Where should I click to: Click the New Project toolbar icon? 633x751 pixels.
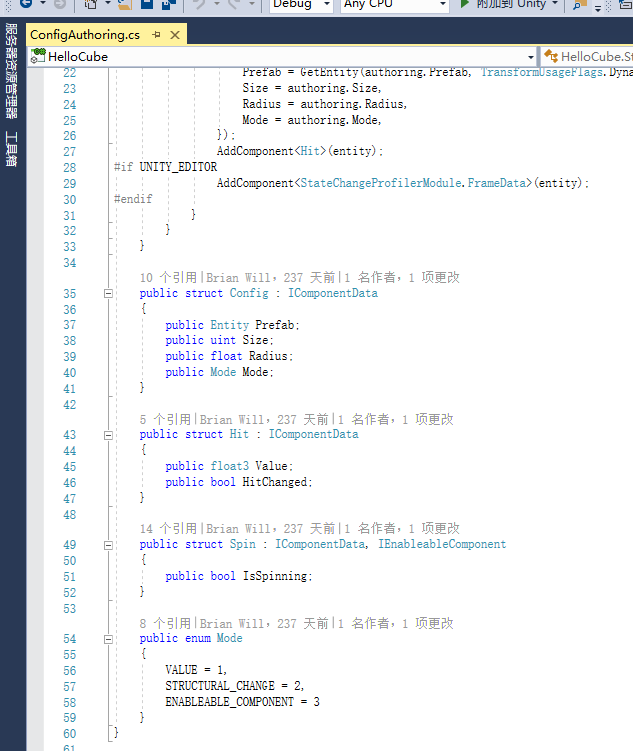90,4
